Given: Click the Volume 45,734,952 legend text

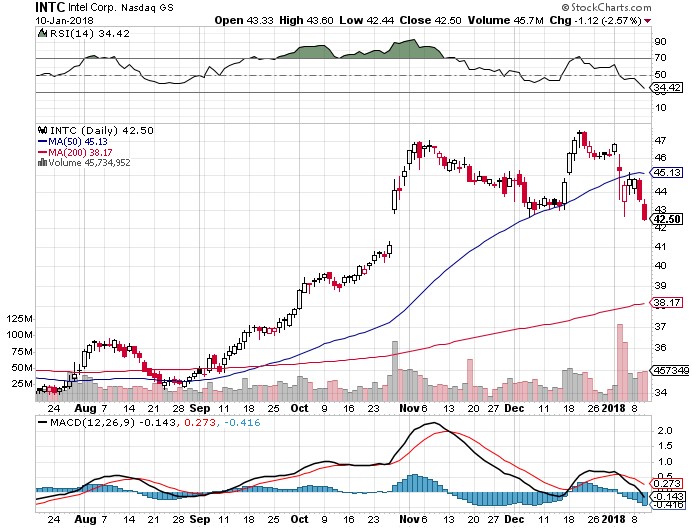Looking at the screenshot, I should pyautogui.click(x=90, y=163).
